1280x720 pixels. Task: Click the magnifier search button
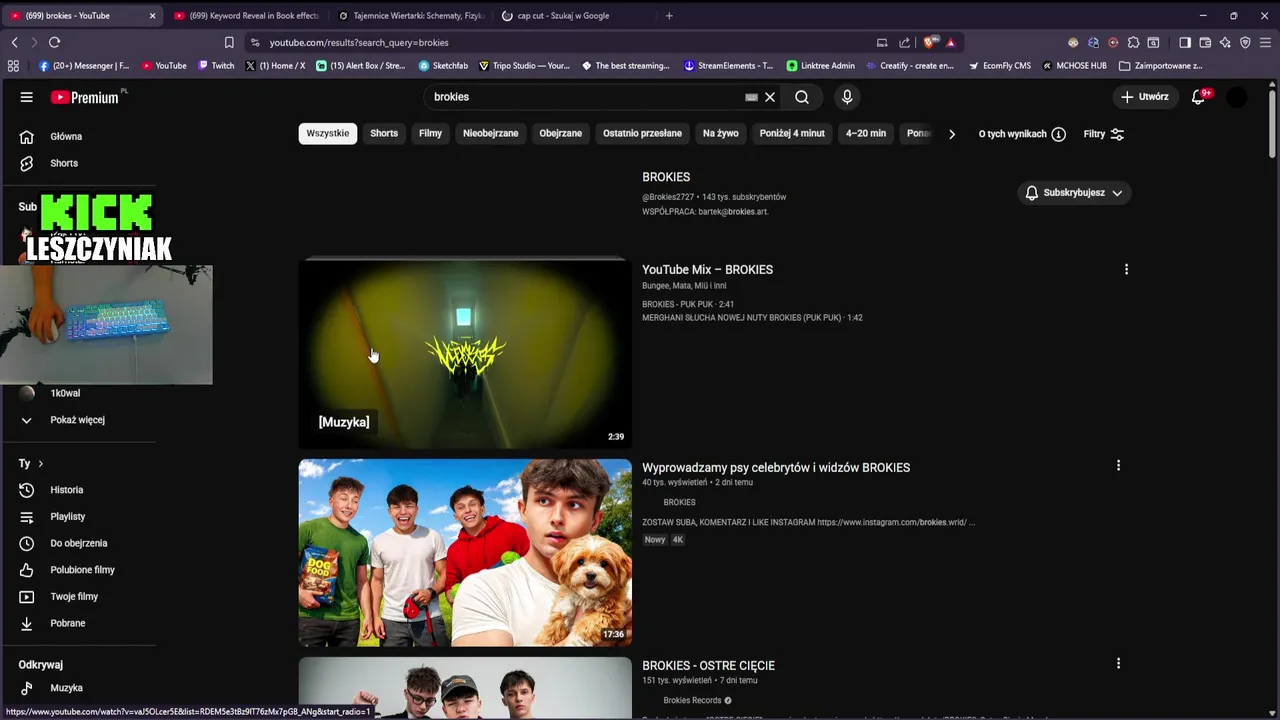point(802,97)
